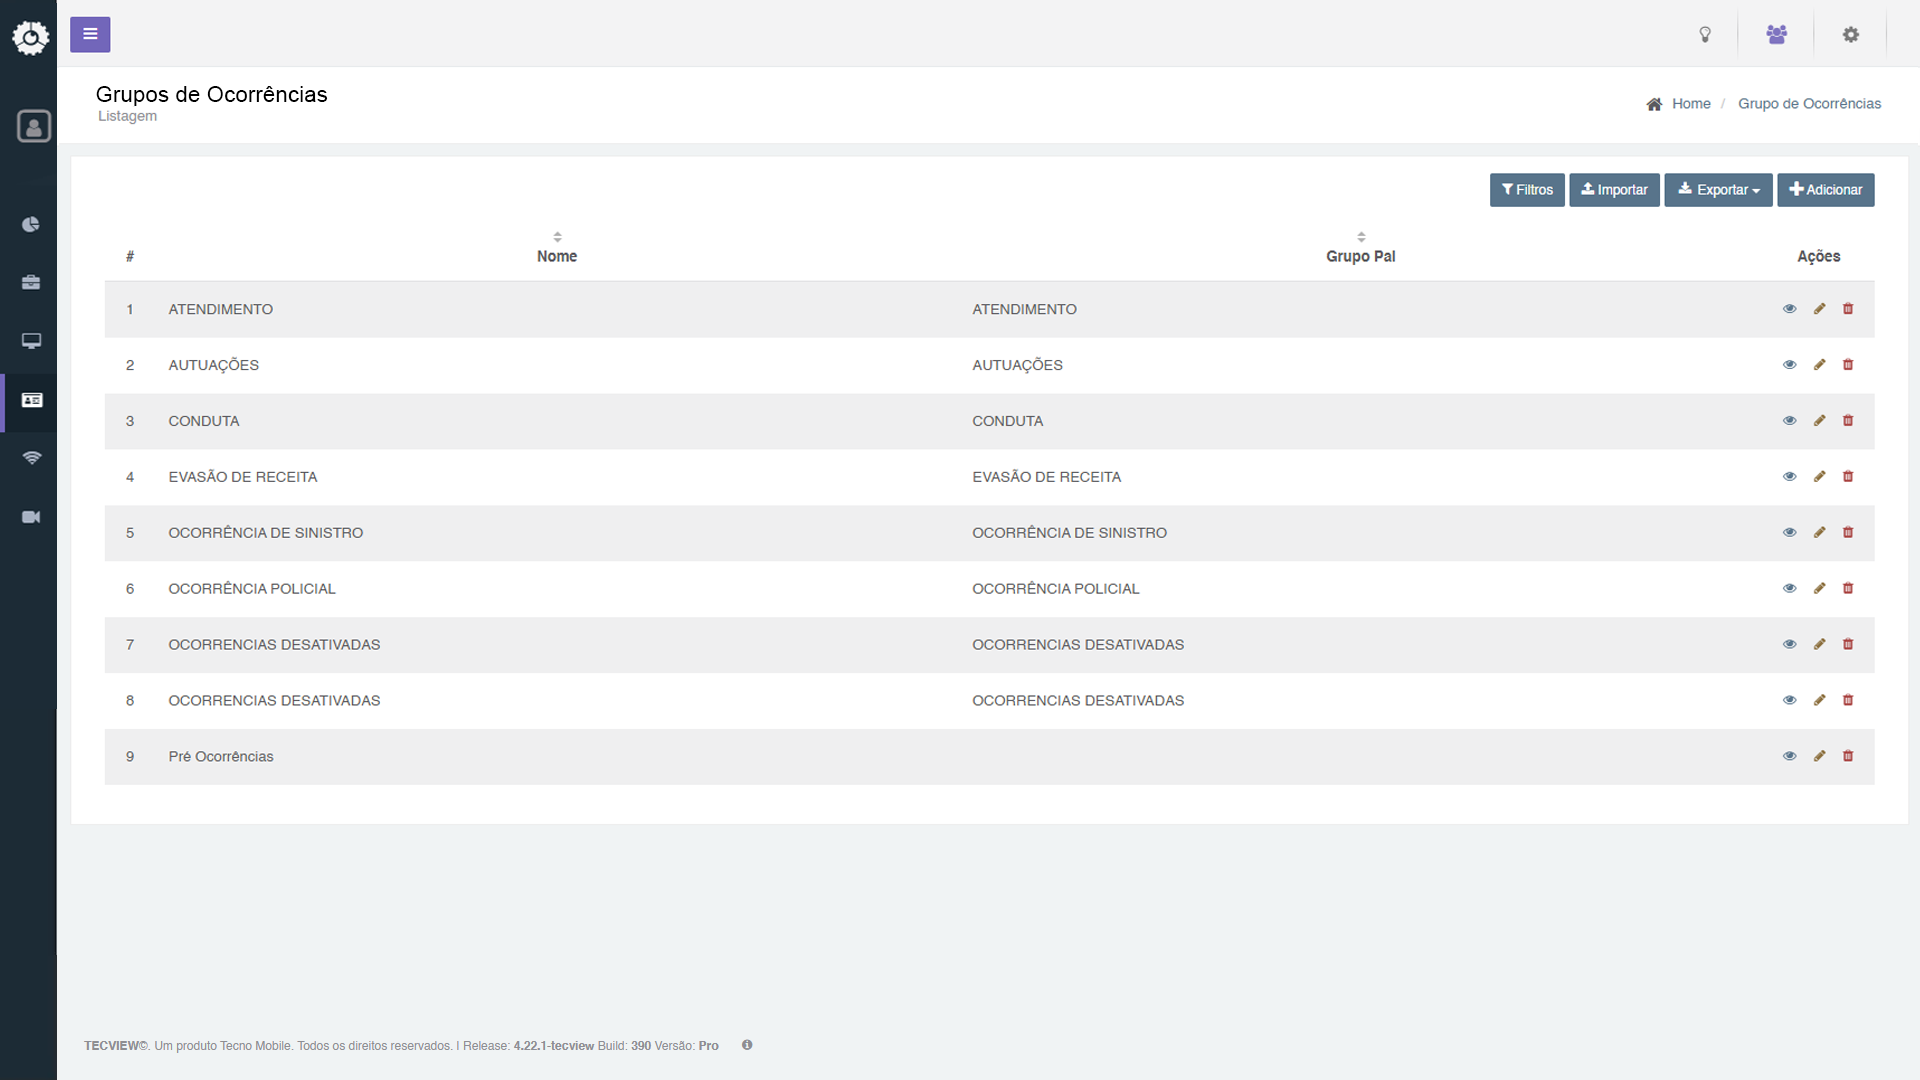
Task: Open the users group icon in header
Action: pos(1776,34)
